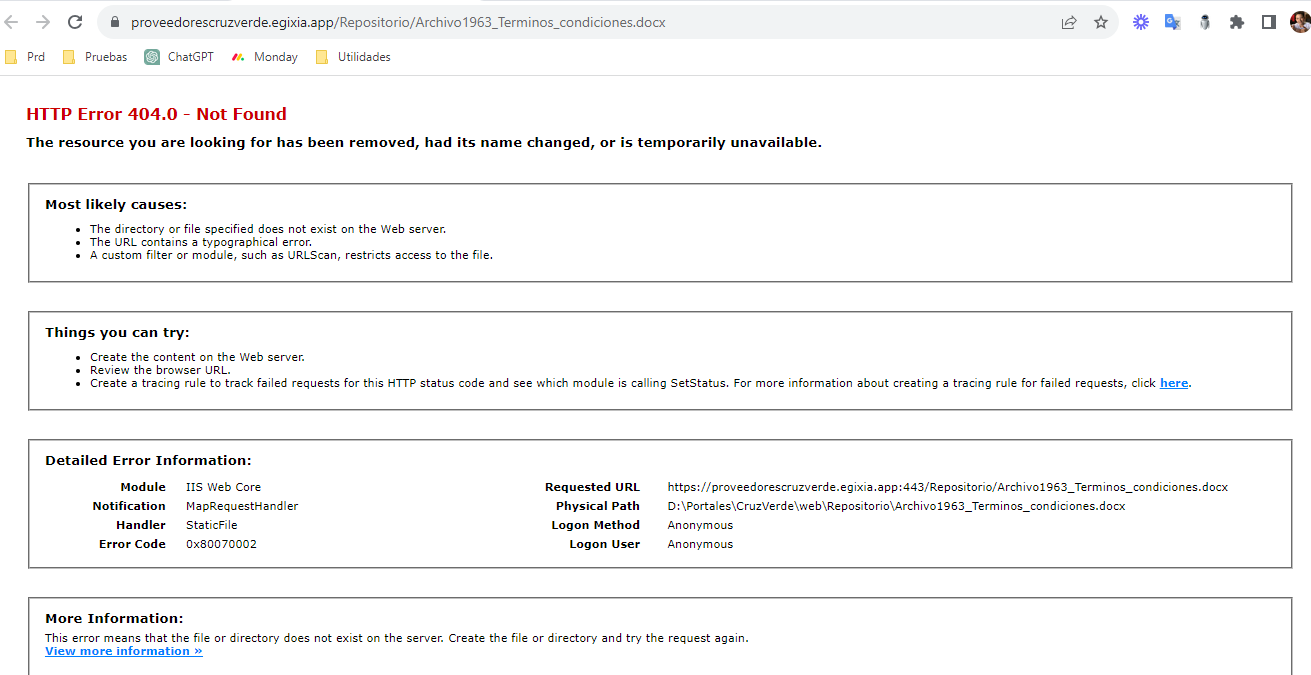Click the forward navigation arrow
This screenshot has height=675, width=1311.
tap(42, 22)
